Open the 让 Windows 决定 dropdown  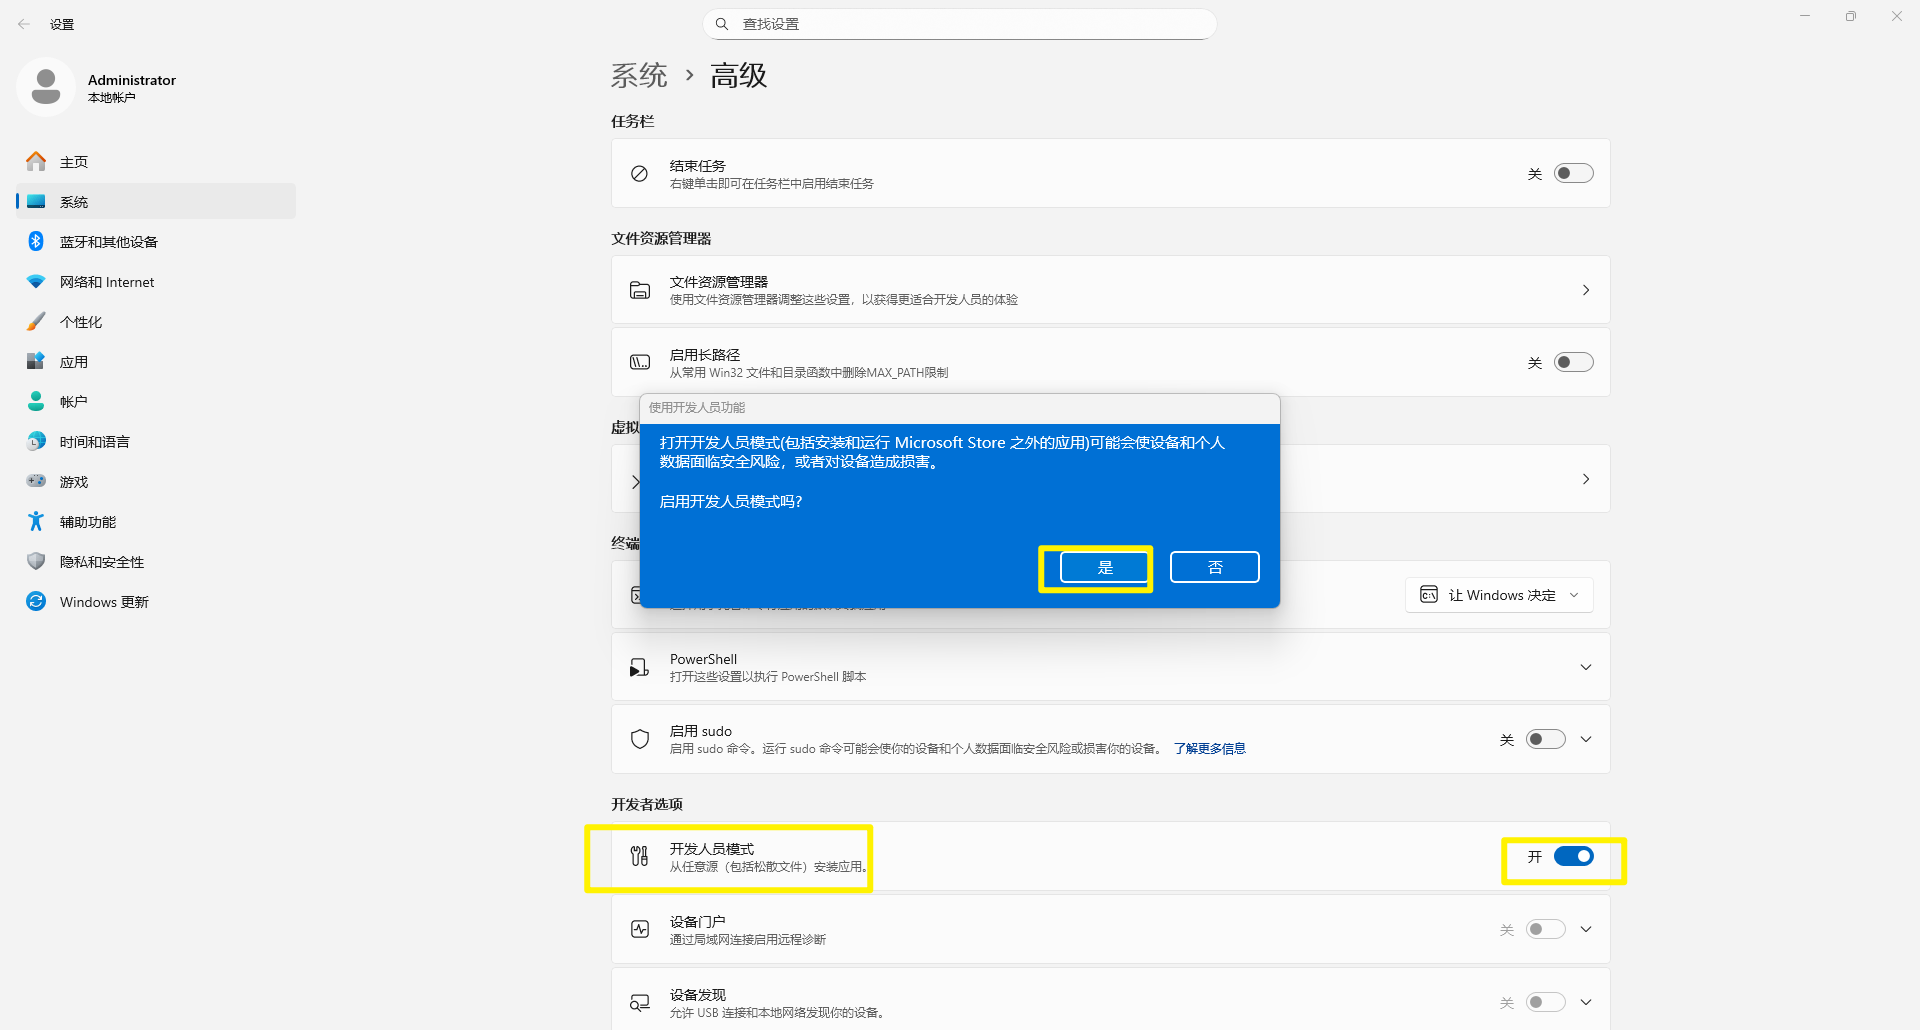[1499, 595]
